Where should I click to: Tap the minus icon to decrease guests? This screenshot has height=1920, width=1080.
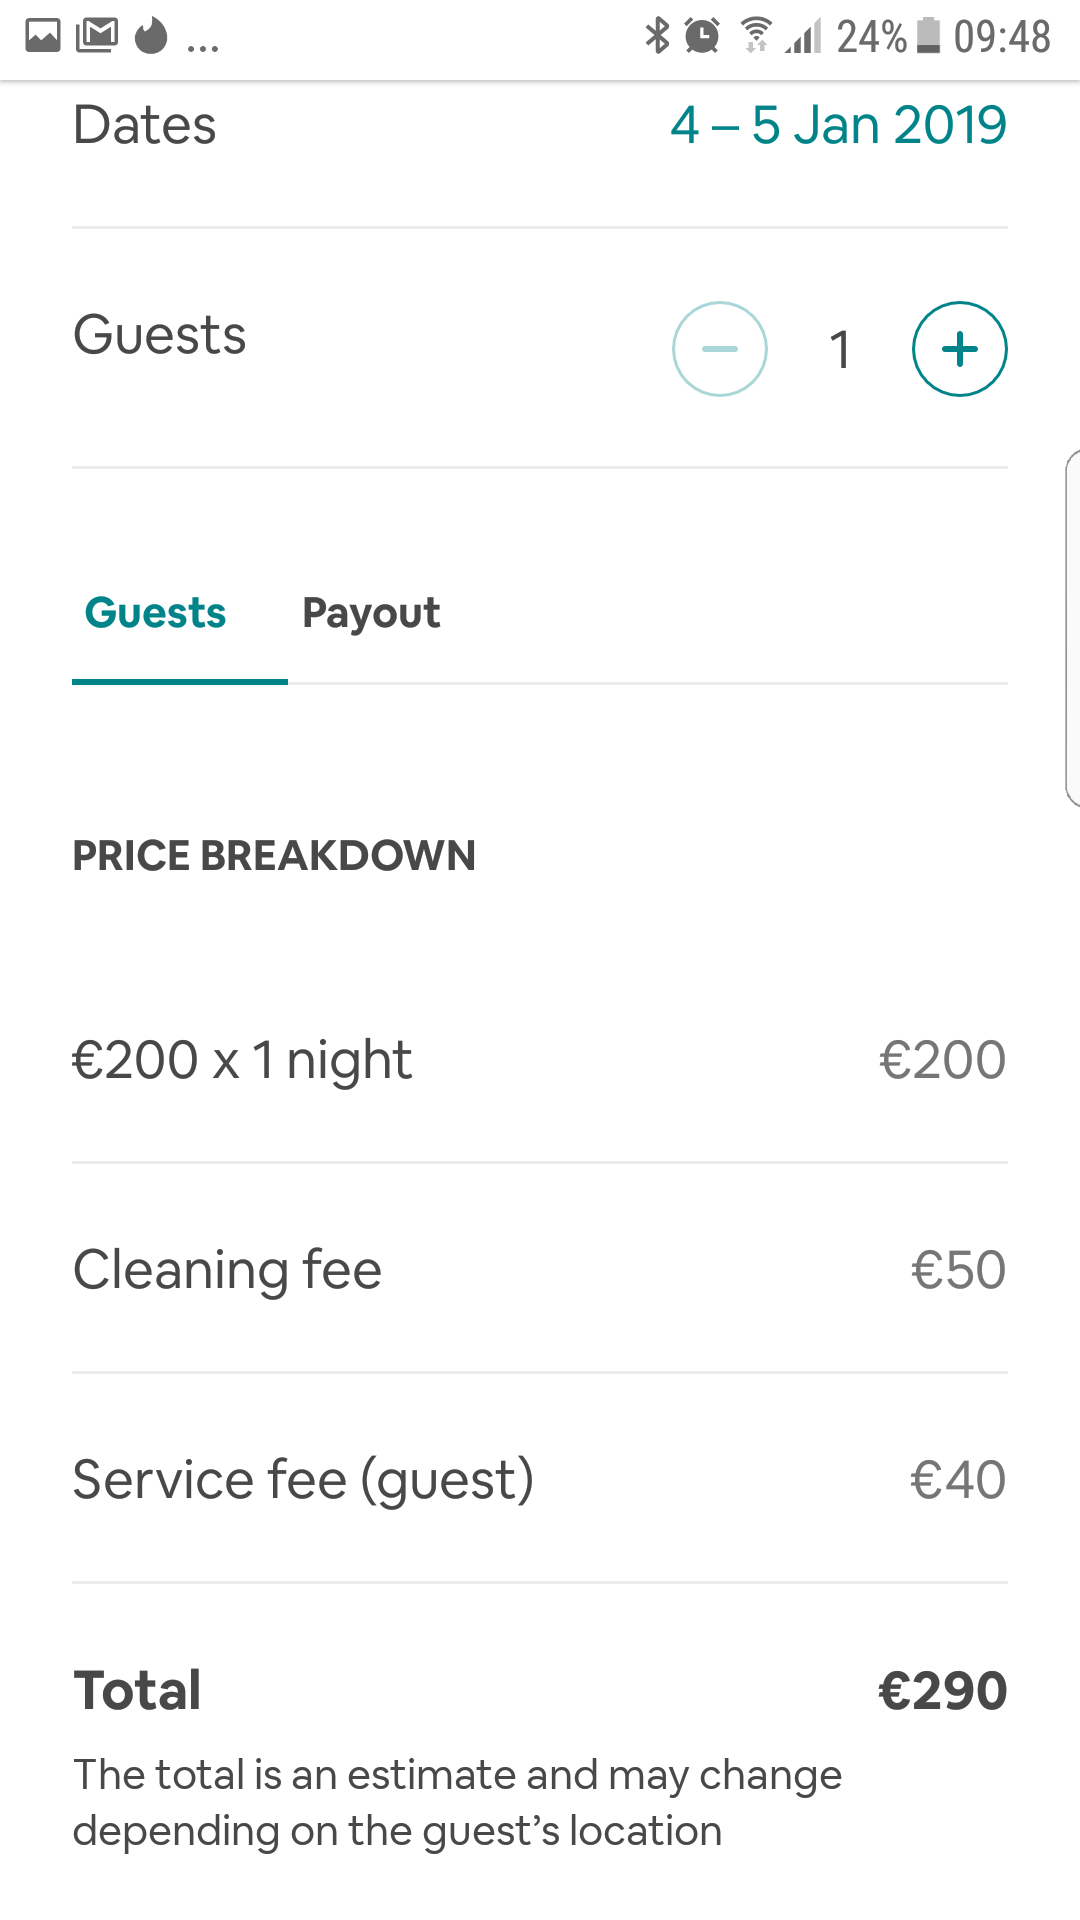719,349
